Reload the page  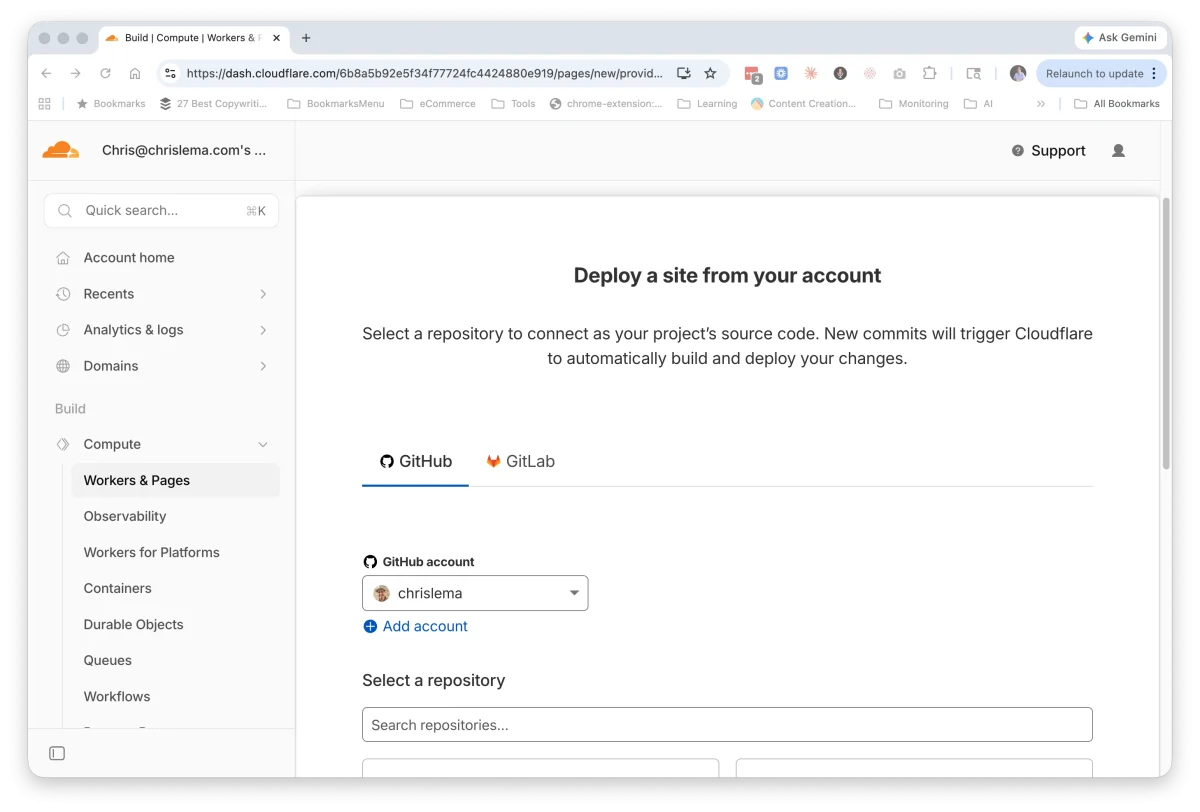[x=105, y=73]
